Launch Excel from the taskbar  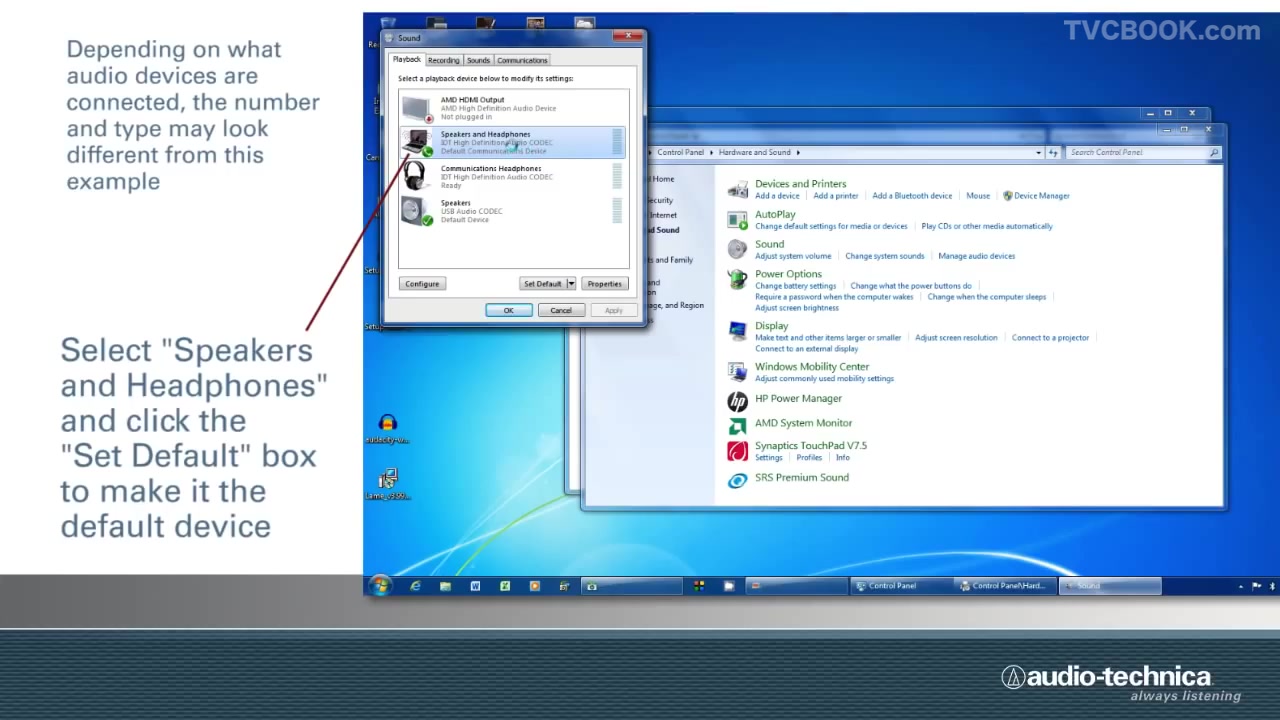[505, 586]
